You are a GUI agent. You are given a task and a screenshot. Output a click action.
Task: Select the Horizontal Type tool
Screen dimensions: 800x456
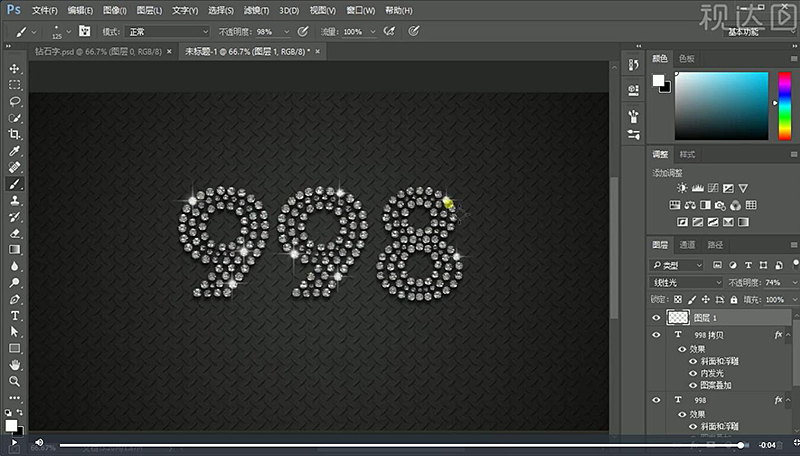coord(14,316)
